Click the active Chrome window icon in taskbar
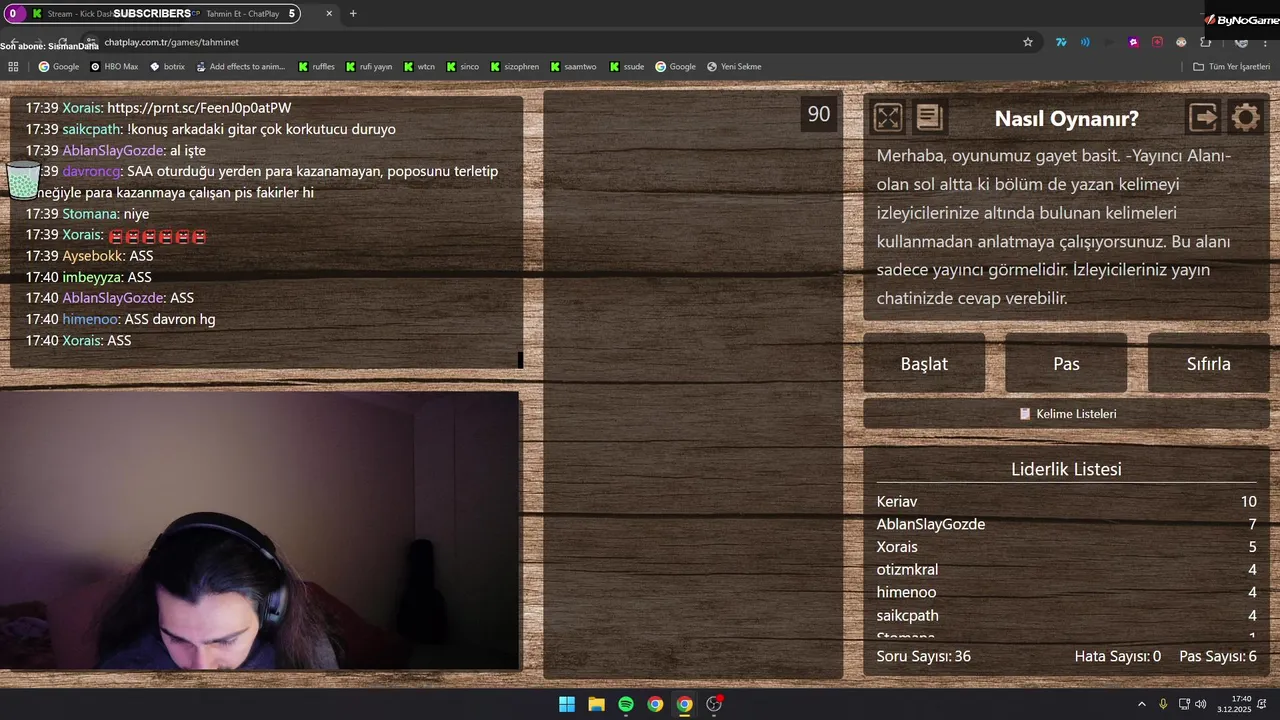Viewport: 1280px width, 720px height. (684, 704)
